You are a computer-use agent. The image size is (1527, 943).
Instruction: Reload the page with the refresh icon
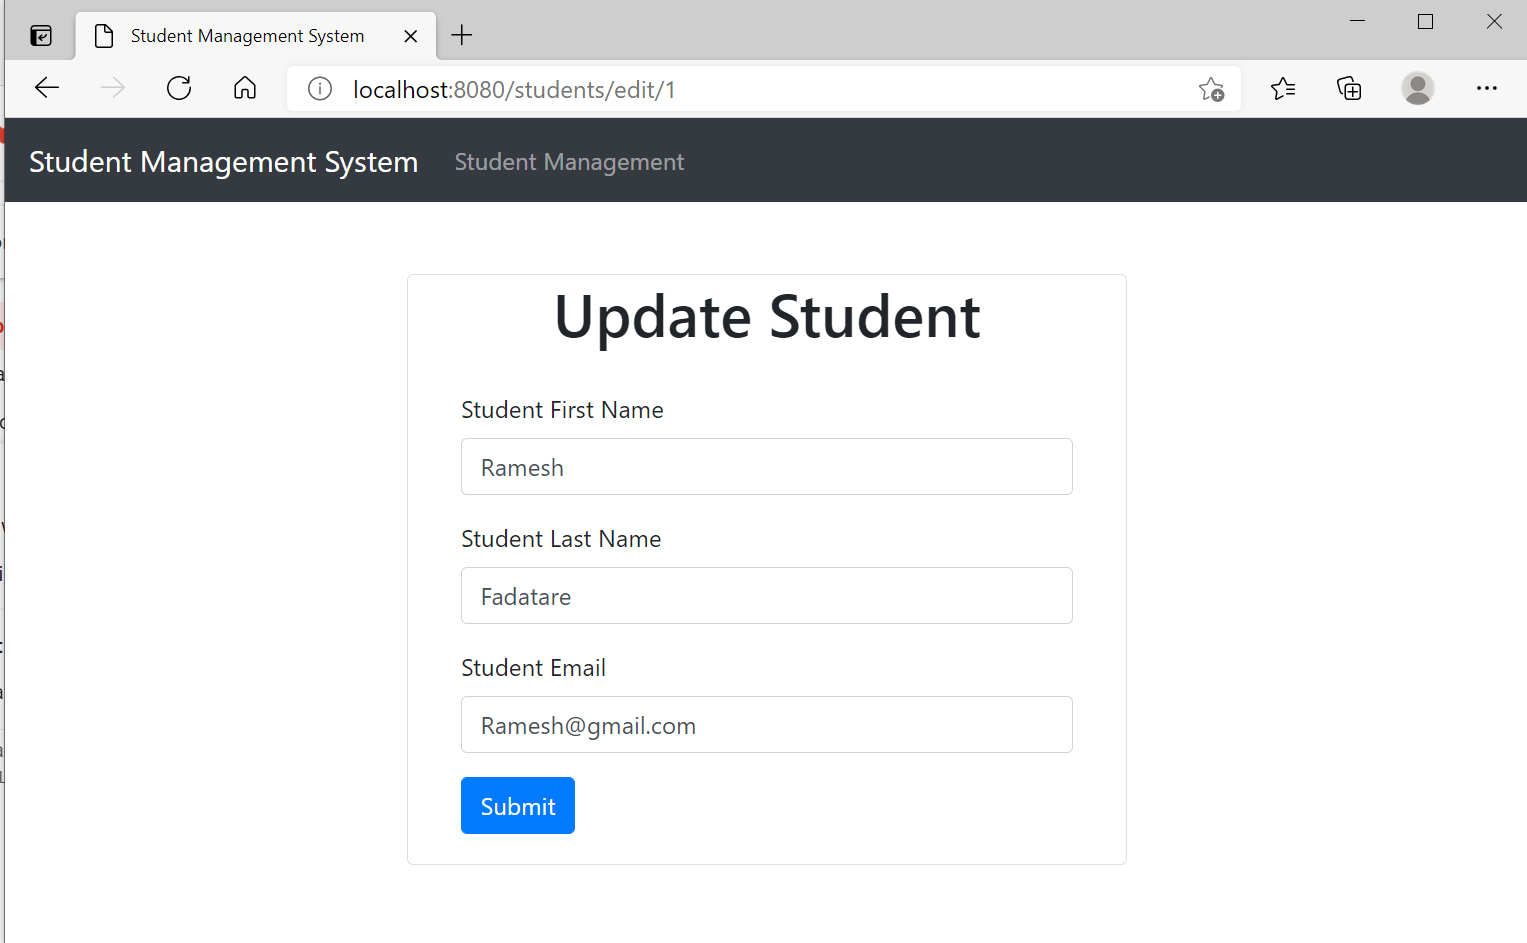[x=179, y=88]
